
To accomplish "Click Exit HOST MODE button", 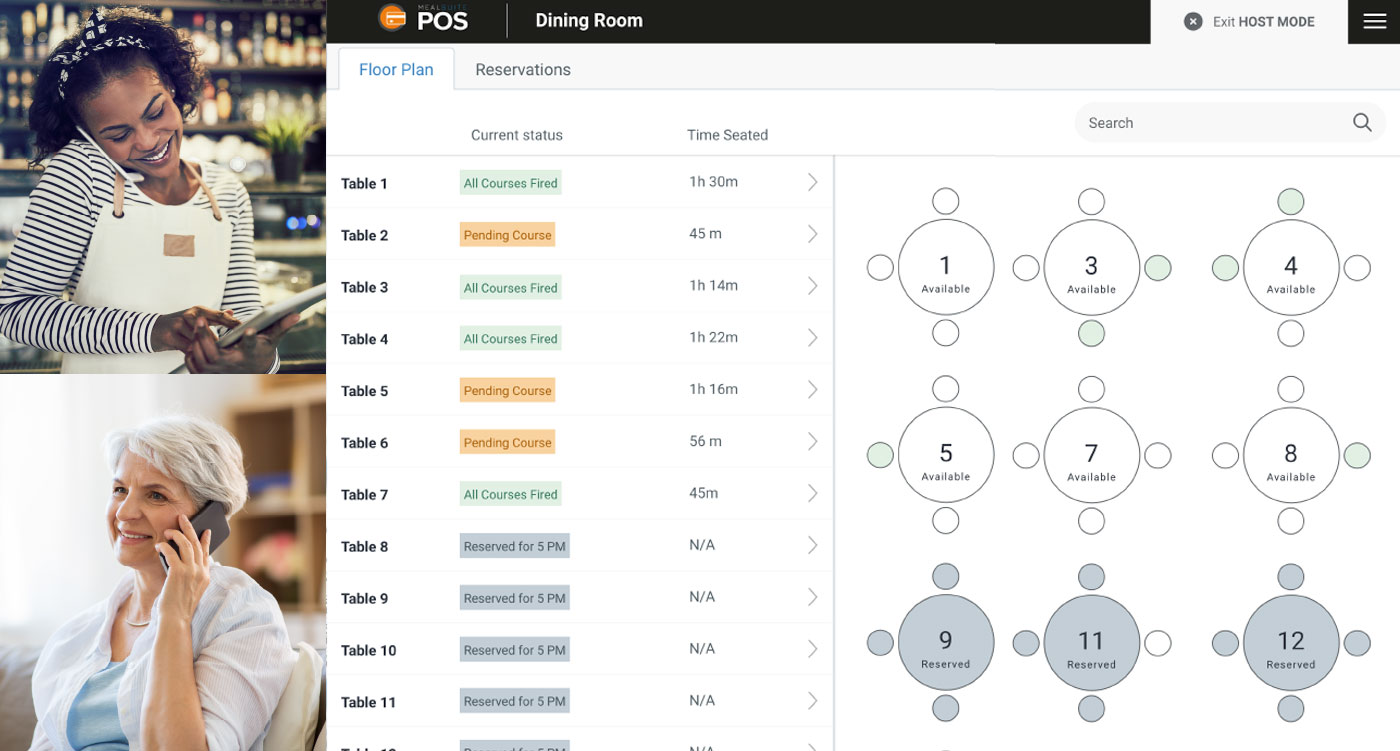I will point(1249,22).
